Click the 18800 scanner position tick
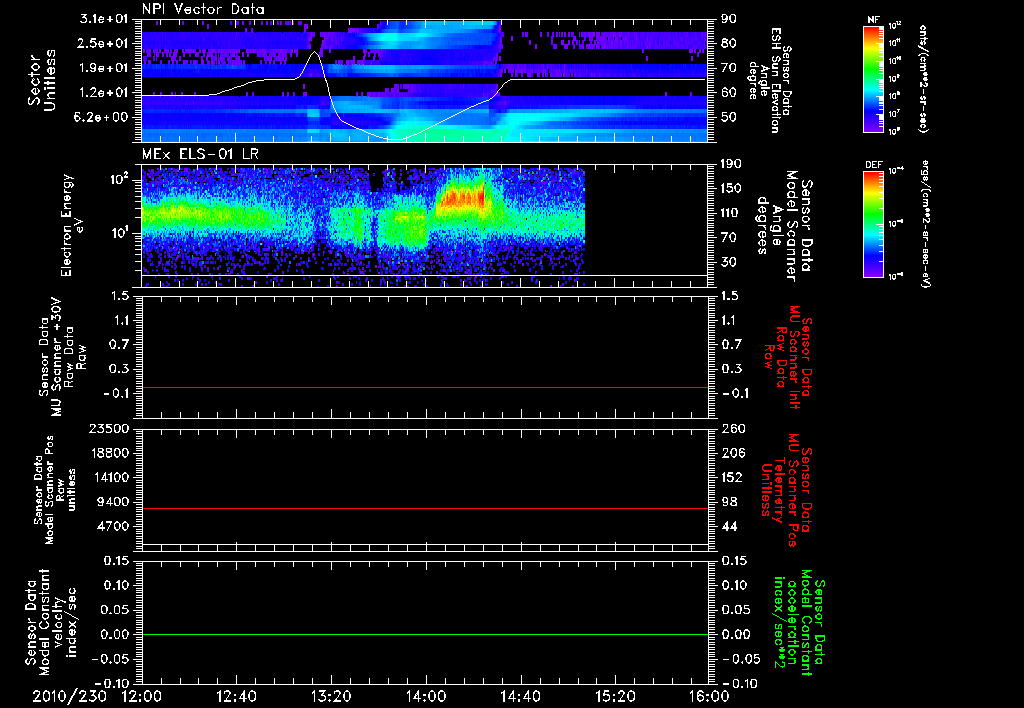 (x=109, y=453)
